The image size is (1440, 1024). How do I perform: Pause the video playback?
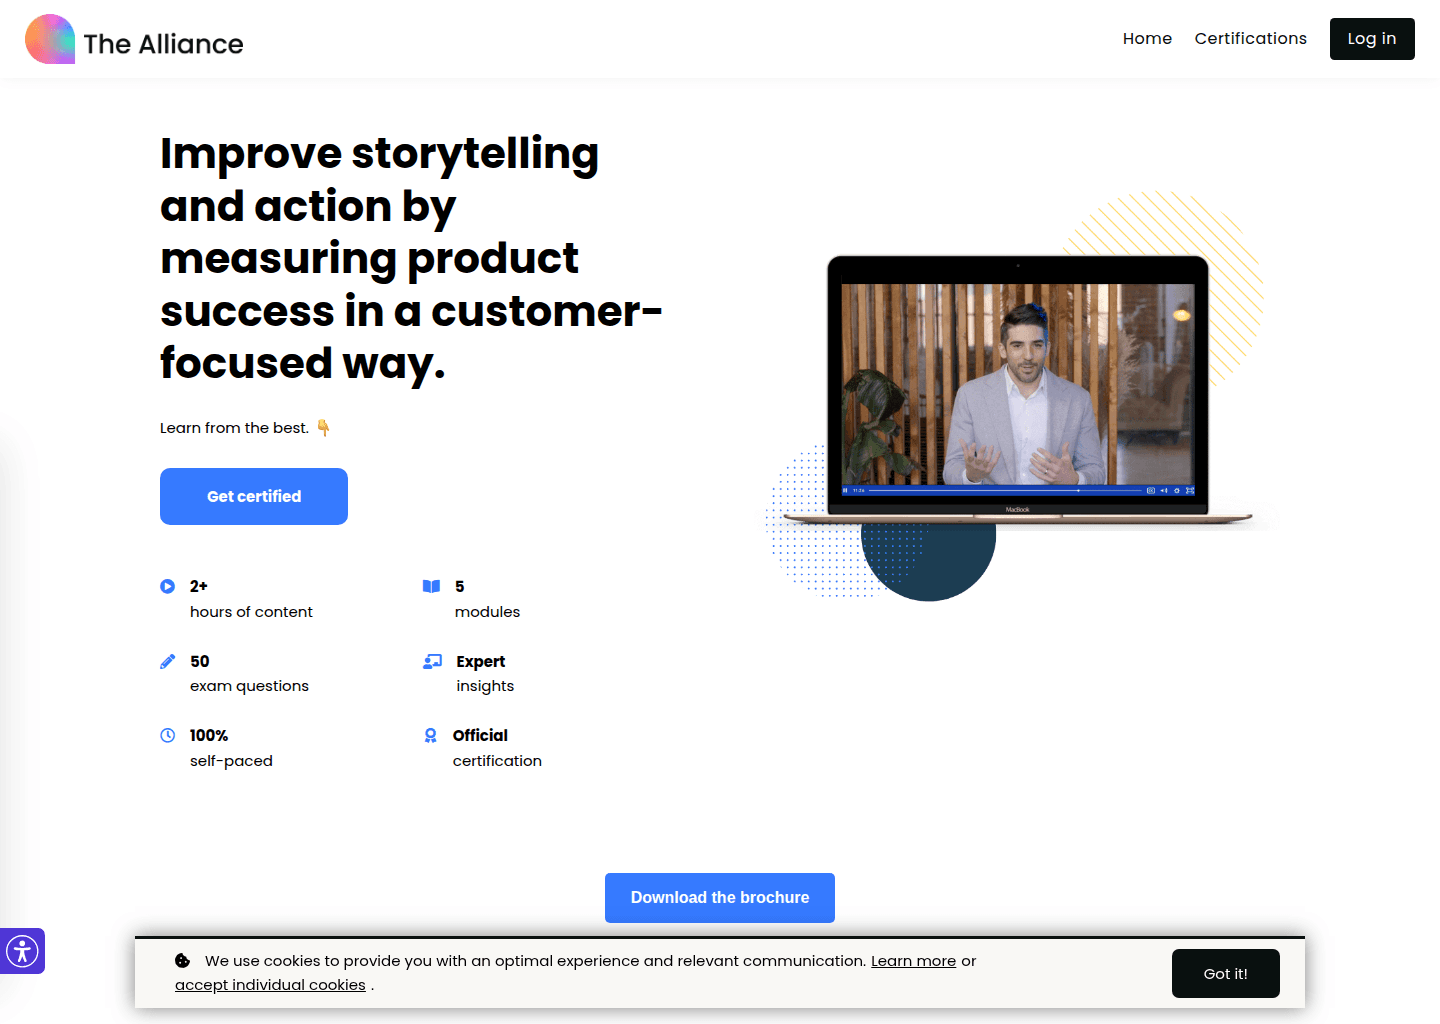(846, 491)
